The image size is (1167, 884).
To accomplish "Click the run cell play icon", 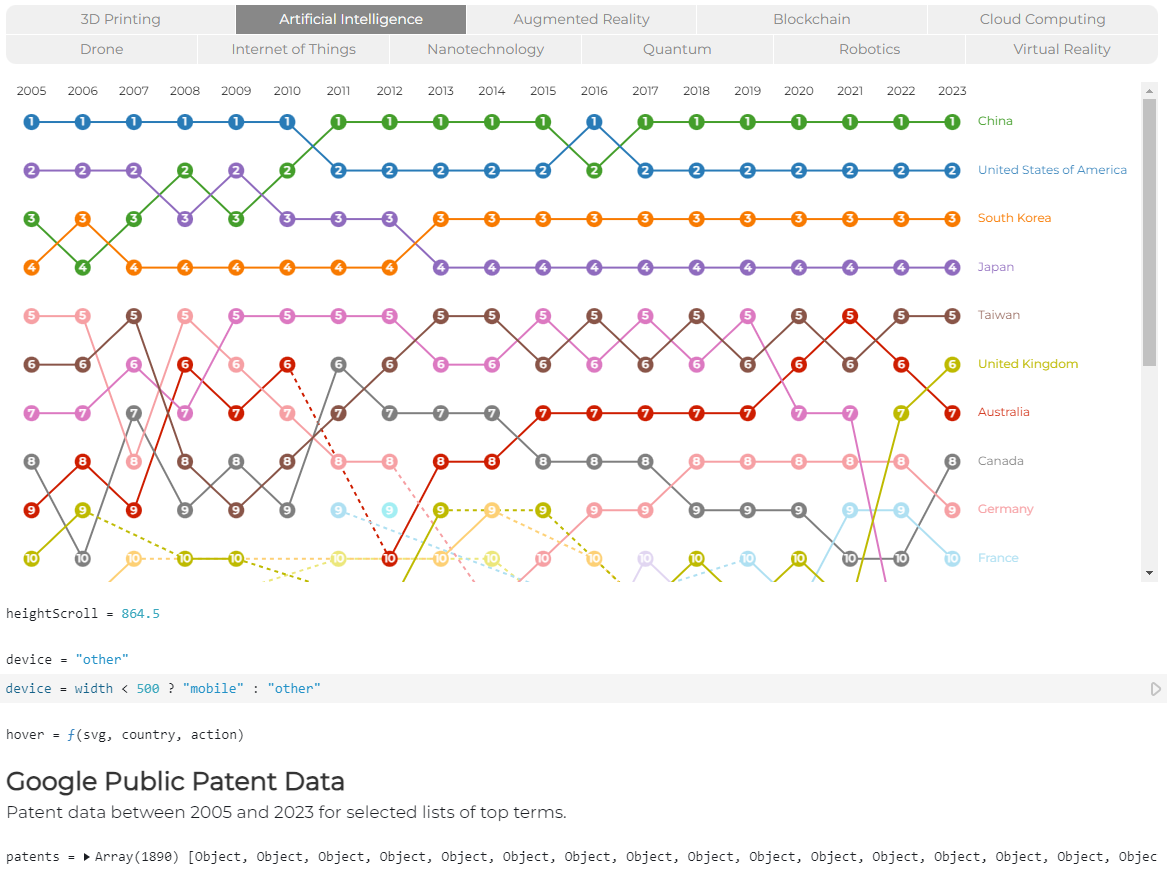I will tap(1156, 689).
